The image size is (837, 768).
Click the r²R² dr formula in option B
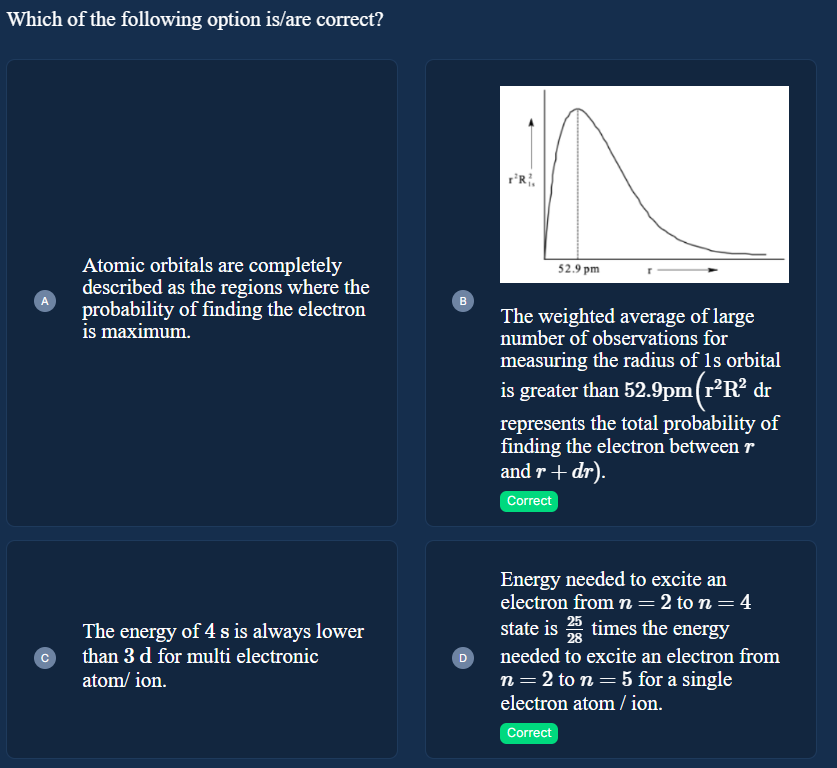coord(737,390)
